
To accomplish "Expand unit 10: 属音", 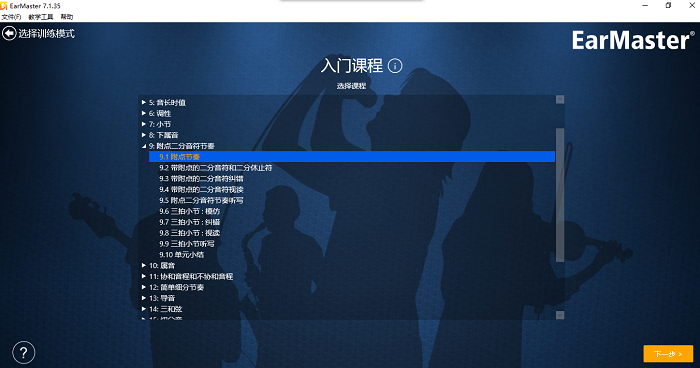I will (x=144, y=265).
